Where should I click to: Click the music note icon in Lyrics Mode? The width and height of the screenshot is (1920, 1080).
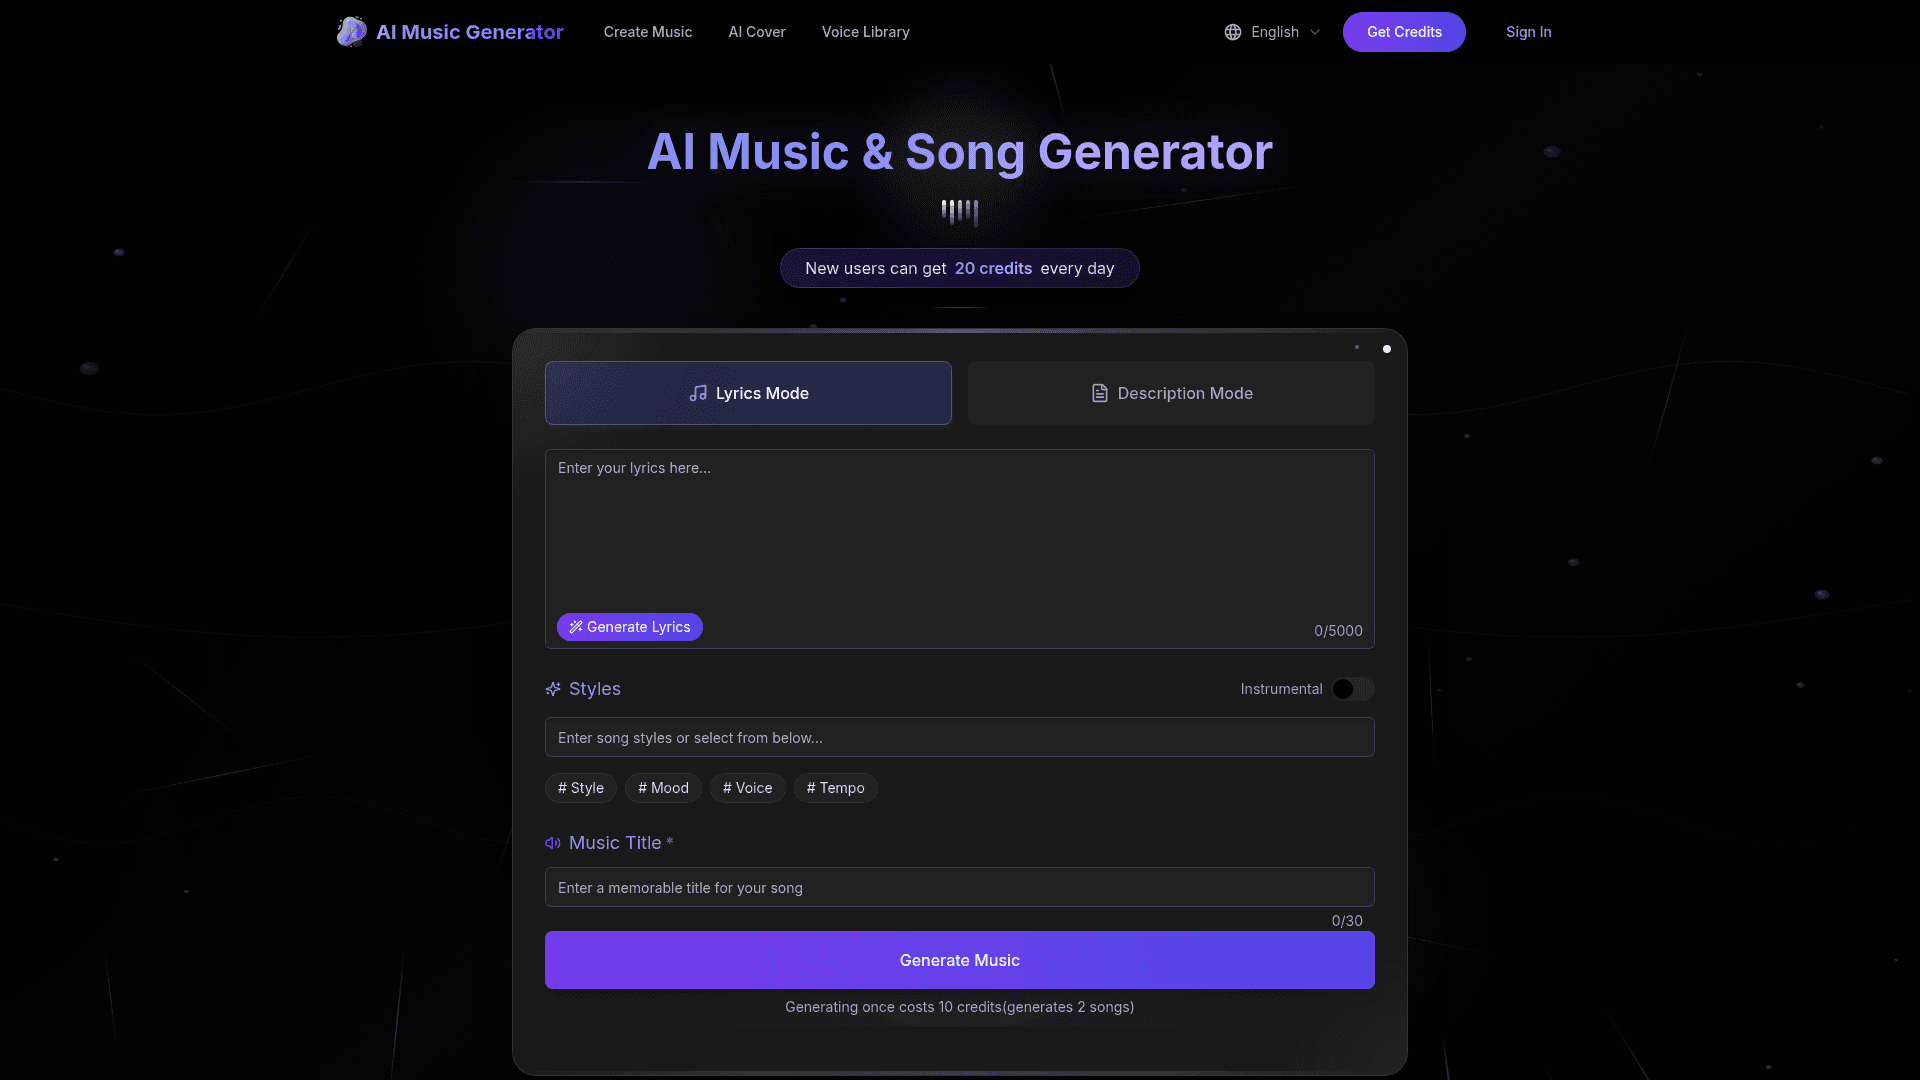(x=698, y=393)
